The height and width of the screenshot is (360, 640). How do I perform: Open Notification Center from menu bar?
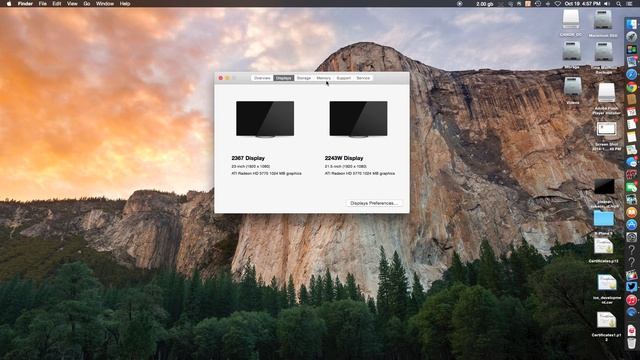(x=630, y=4)
